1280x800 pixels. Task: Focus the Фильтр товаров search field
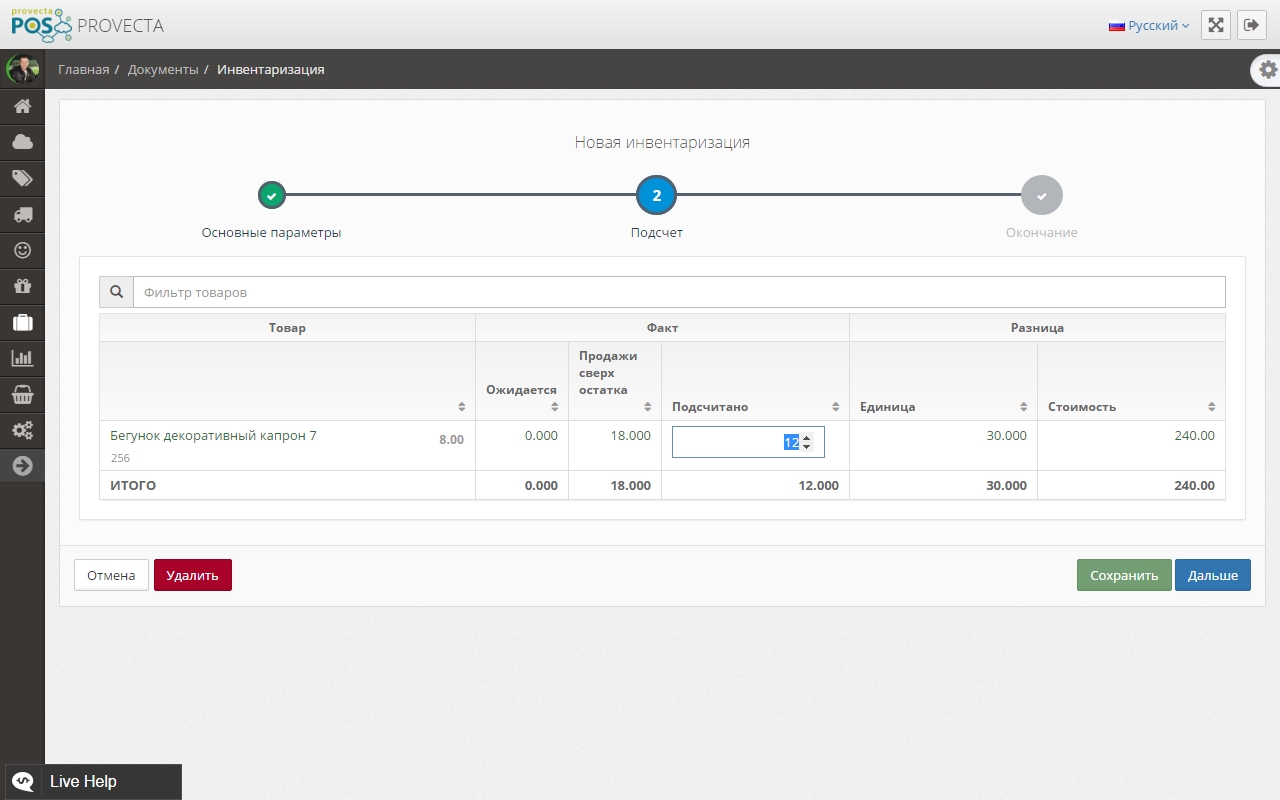(x=678, y=292)
